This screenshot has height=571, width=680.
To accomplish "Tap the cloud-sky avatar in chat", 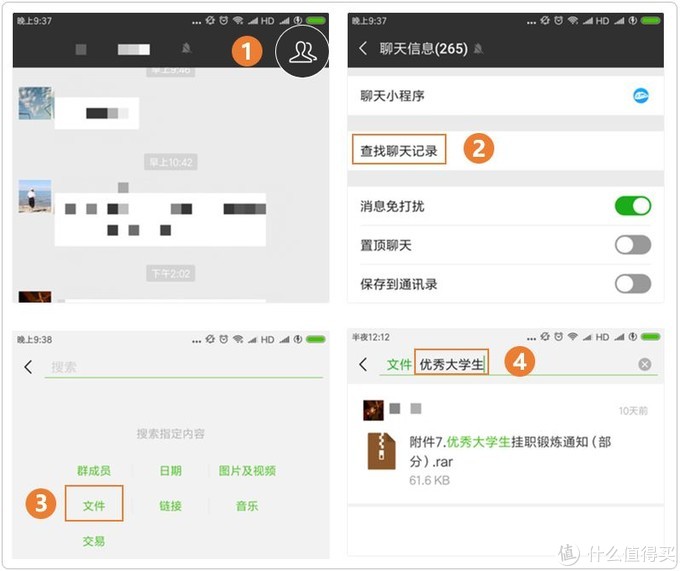I will click(35, 103).
